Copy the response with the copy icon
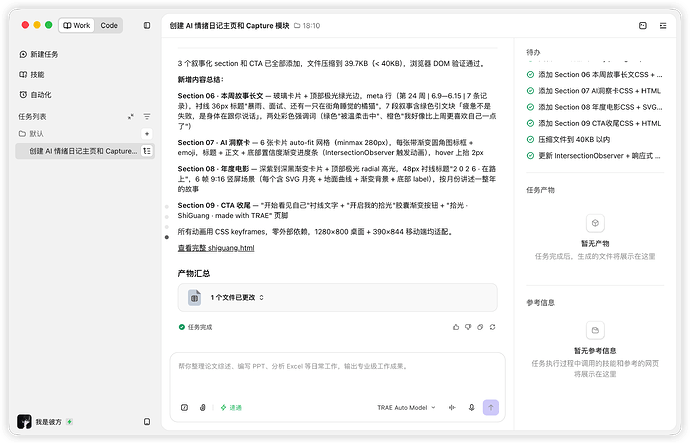Image resolution: width=690 pixels, height=443 pixels. [480, 327]
